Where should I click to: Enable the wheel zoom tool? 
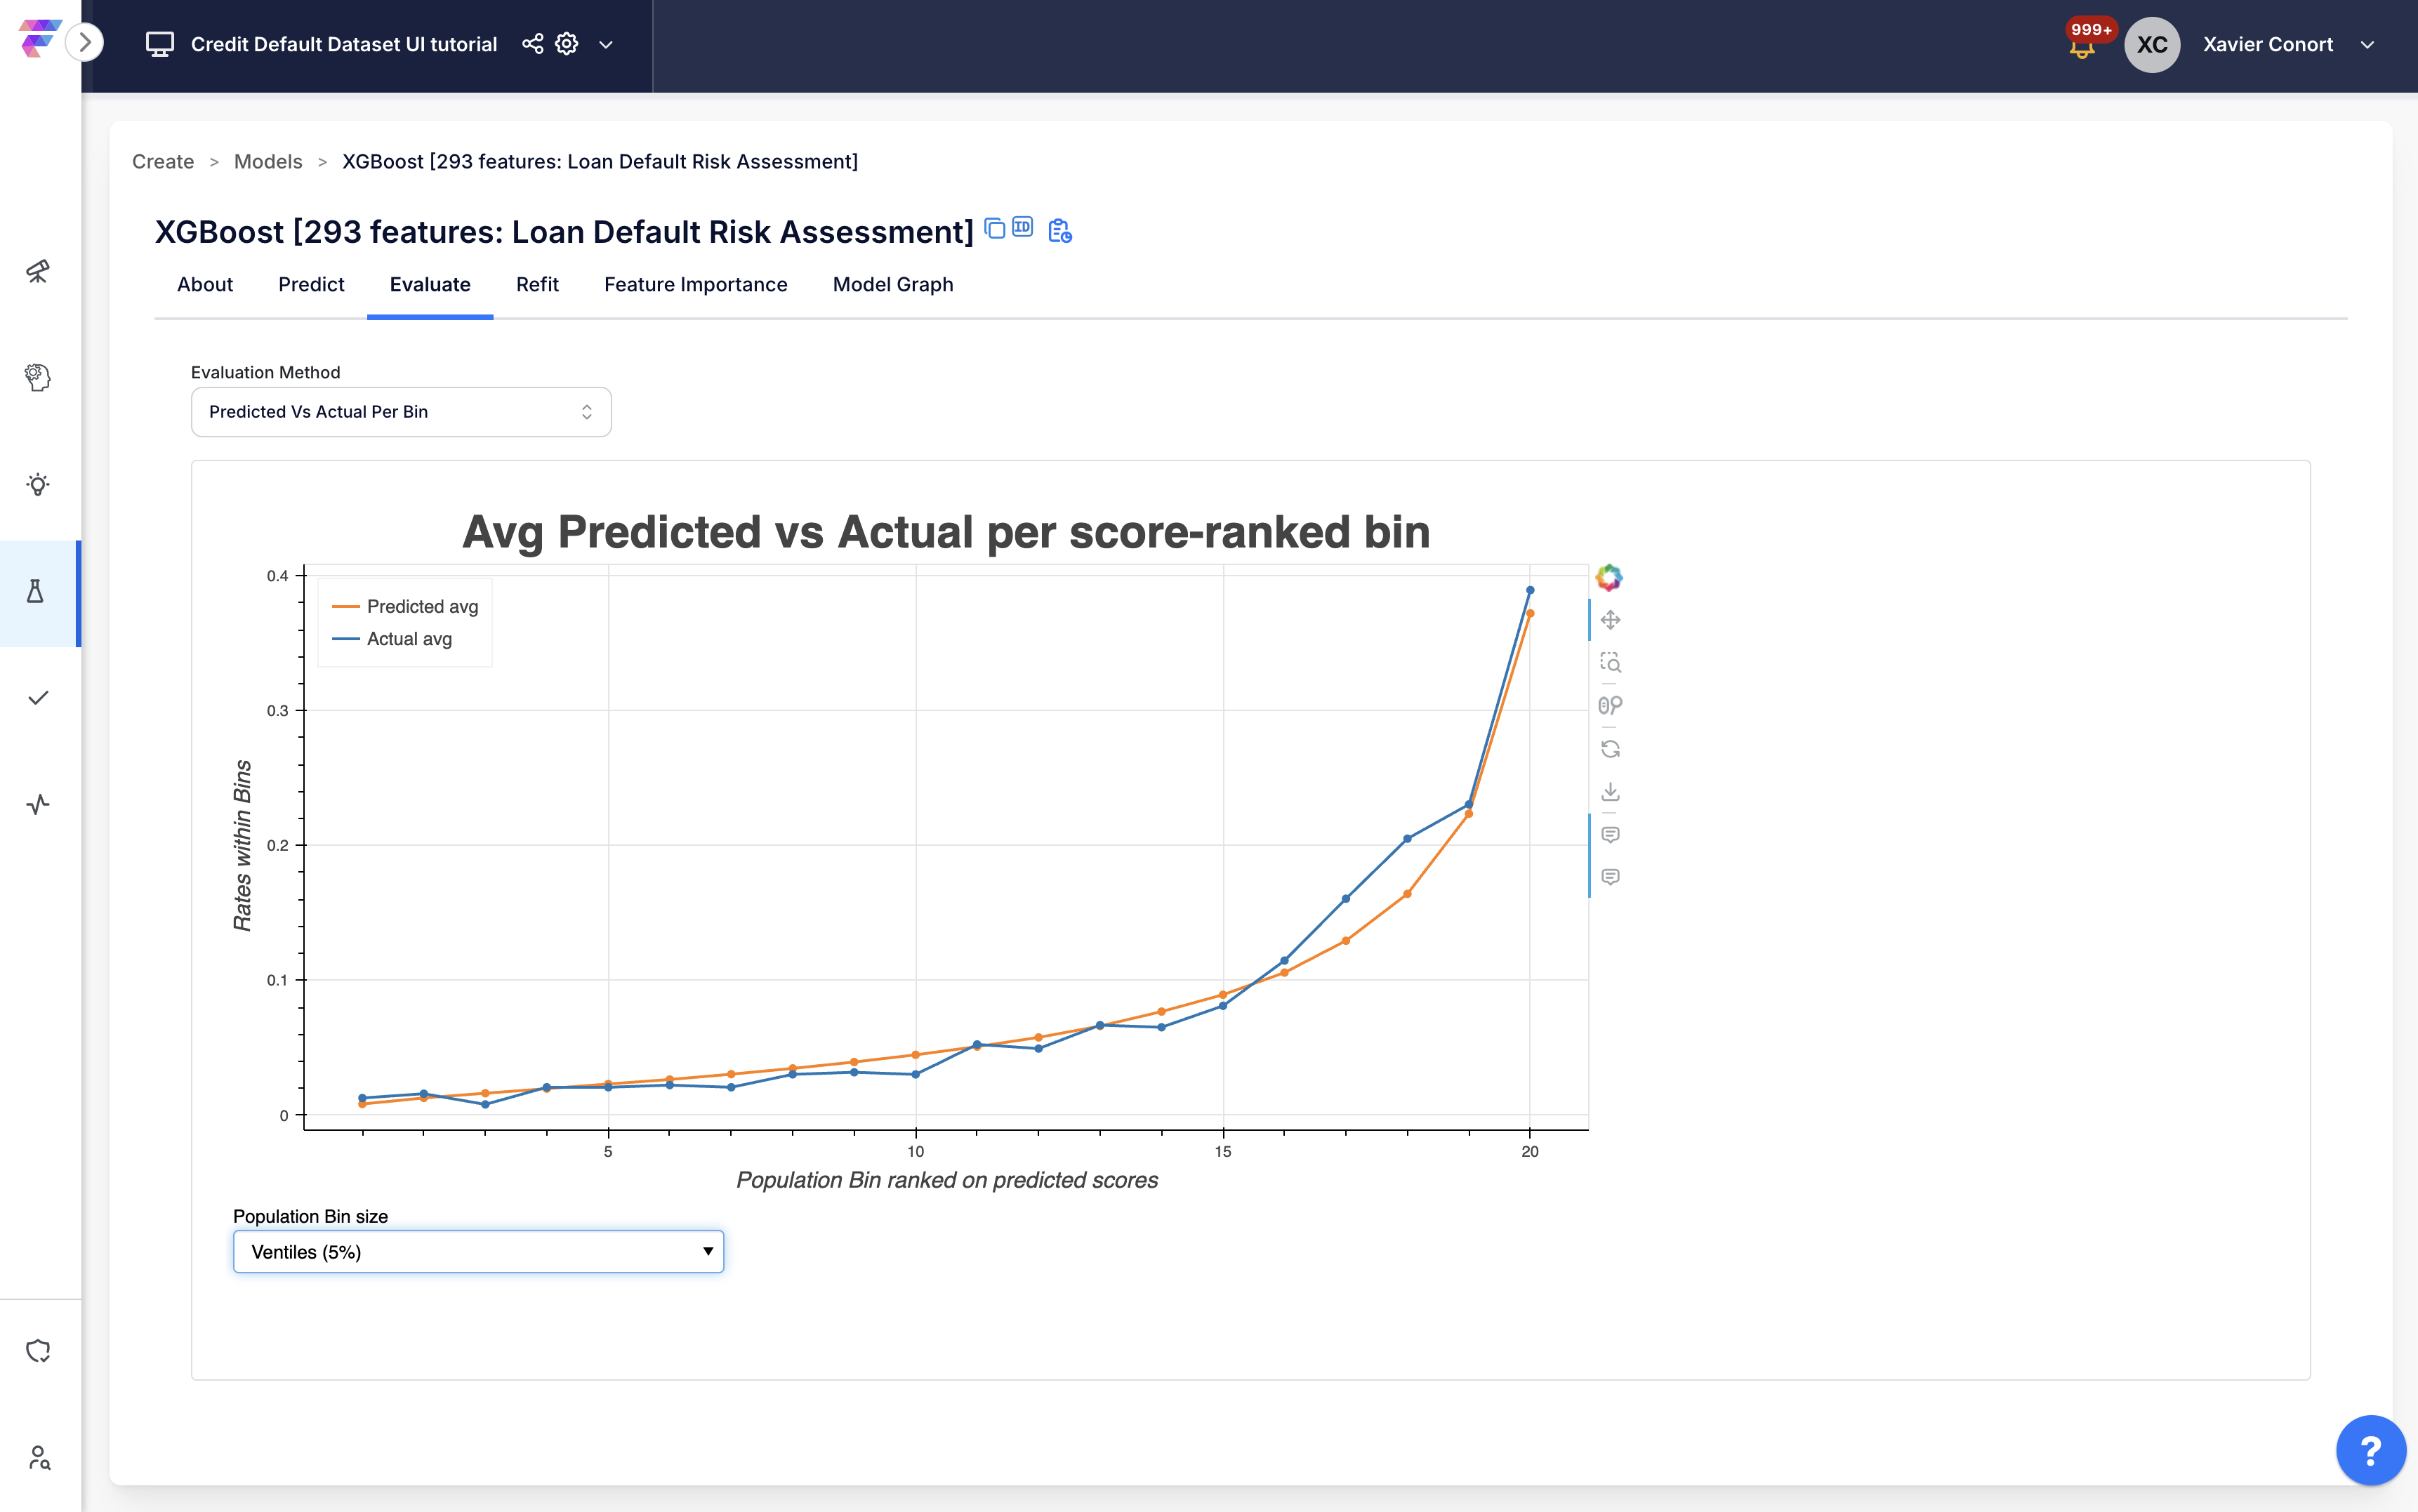1610,705
